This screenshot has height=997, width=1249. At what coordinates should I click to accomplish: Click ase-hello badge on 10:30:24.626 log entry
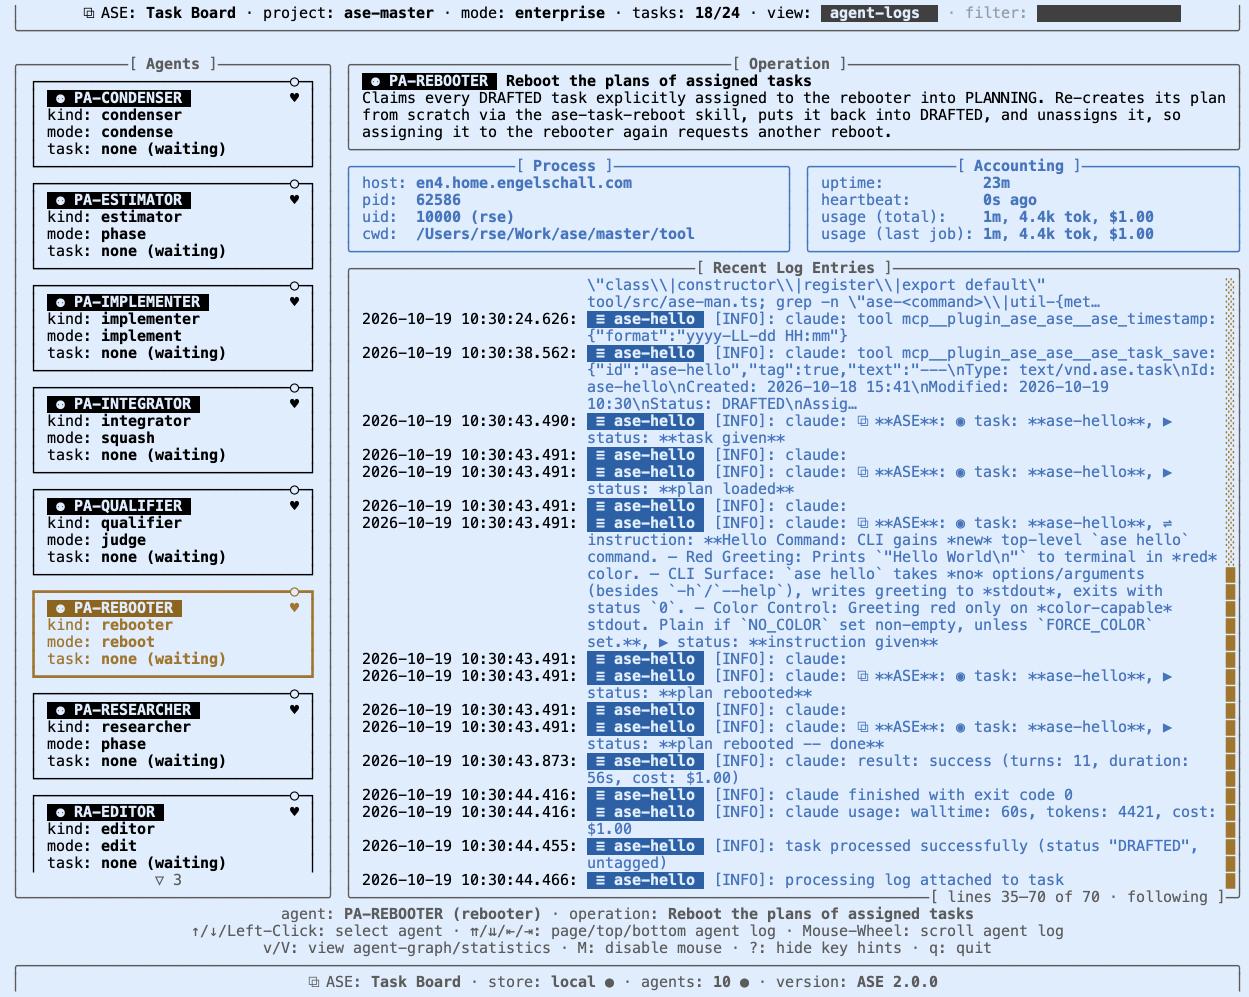[x=645, y=319]
